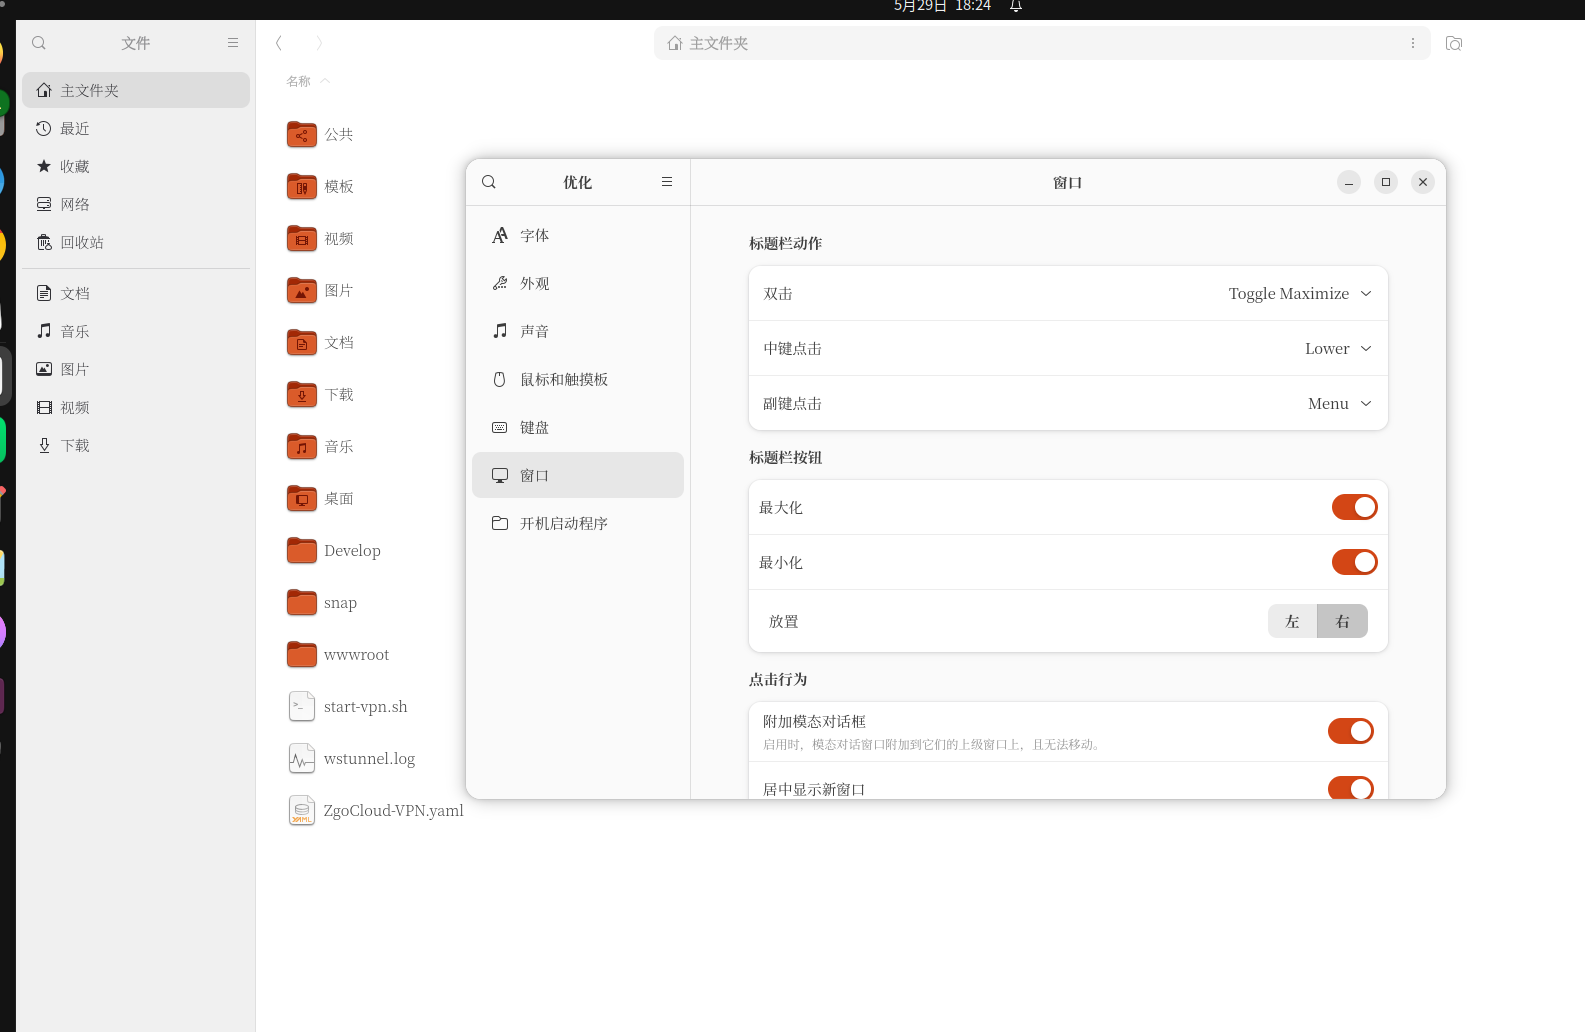Open 文档 bookmark in Files sidebar
Viewport: 1585px width, 1032px height.
[136, 293]
